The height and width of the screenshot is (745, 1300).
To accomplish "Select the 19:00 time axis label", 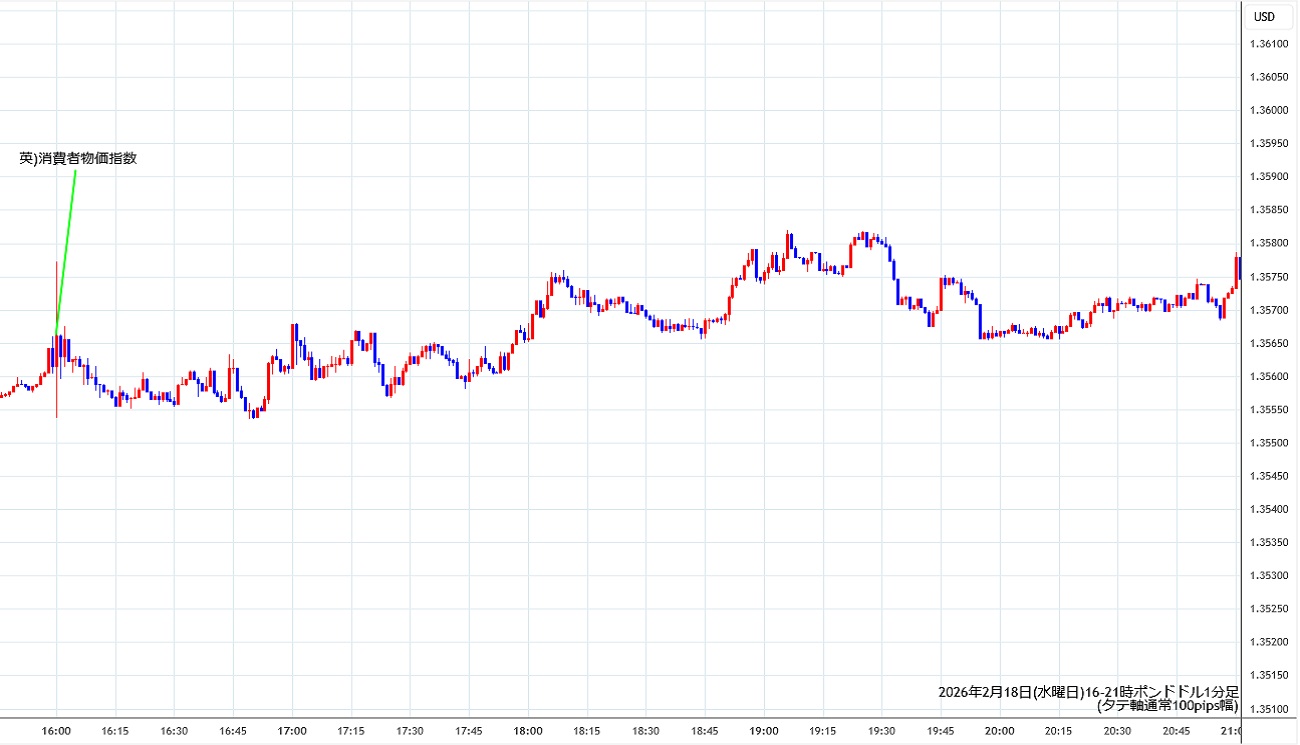I will pyautogui.click(x=764, y=731).
